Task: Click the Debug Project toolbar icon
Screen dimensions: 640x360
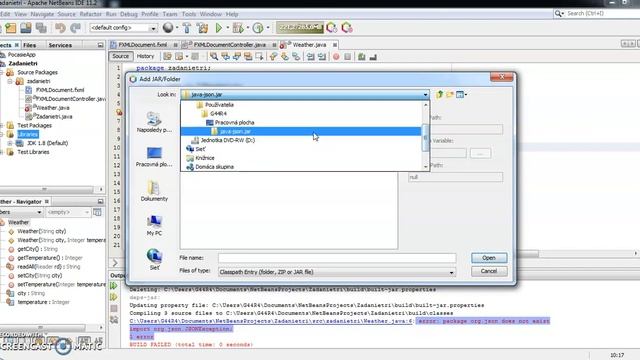Action: point(237,28)
